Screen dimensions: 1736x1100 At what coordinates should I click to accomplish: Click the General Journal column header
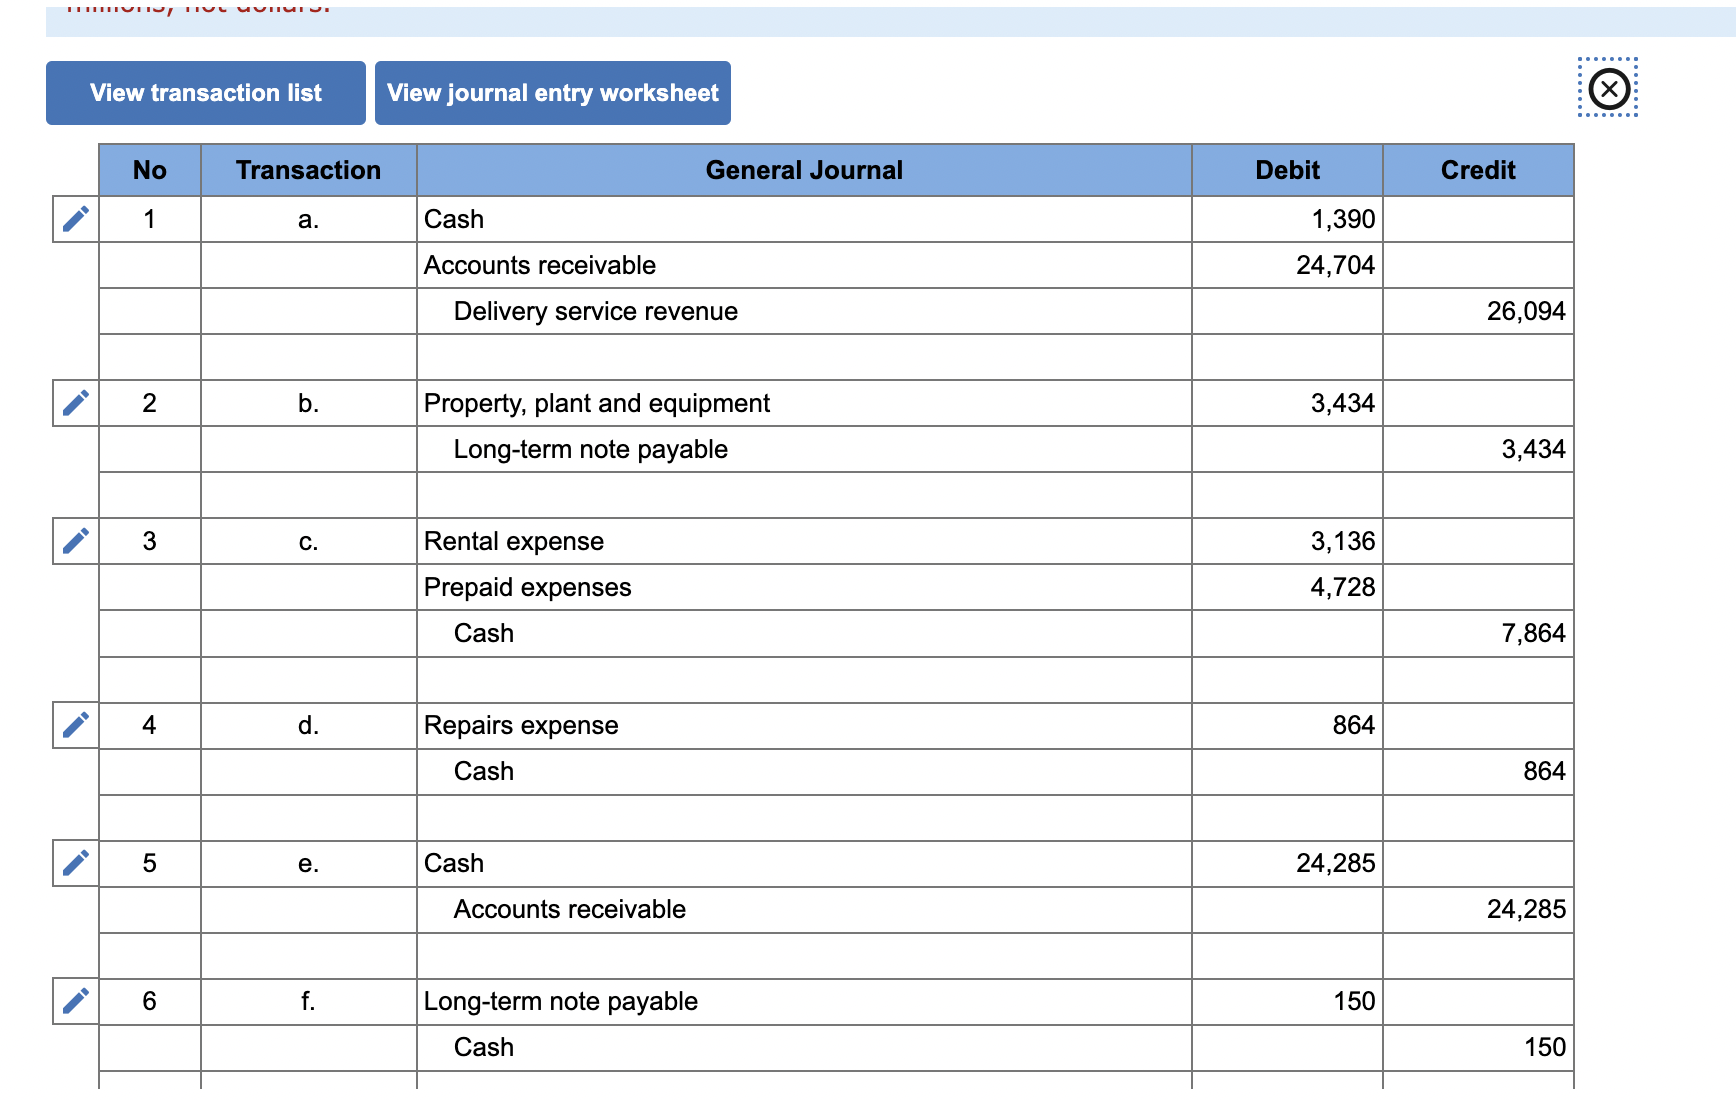coord(804,170)
